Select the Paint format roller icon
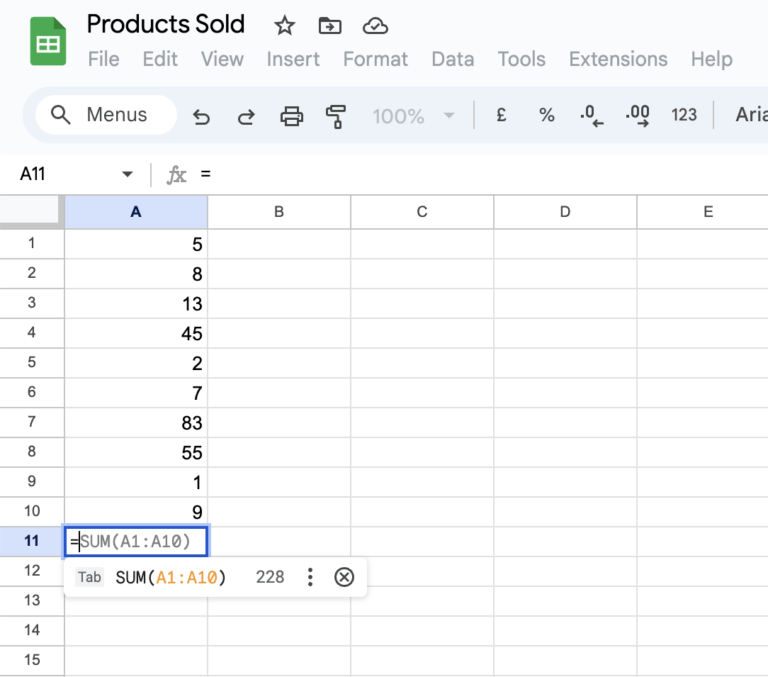This screenshot has width=768, height=677. 336,117
